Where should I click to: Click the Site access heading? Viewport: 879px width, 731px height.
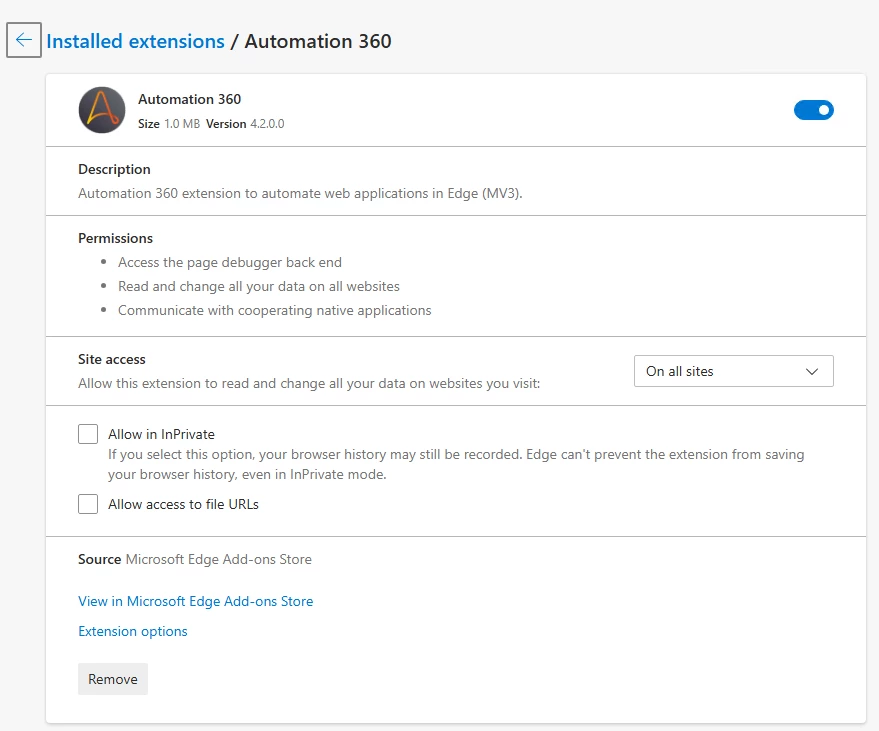[112, 359]
